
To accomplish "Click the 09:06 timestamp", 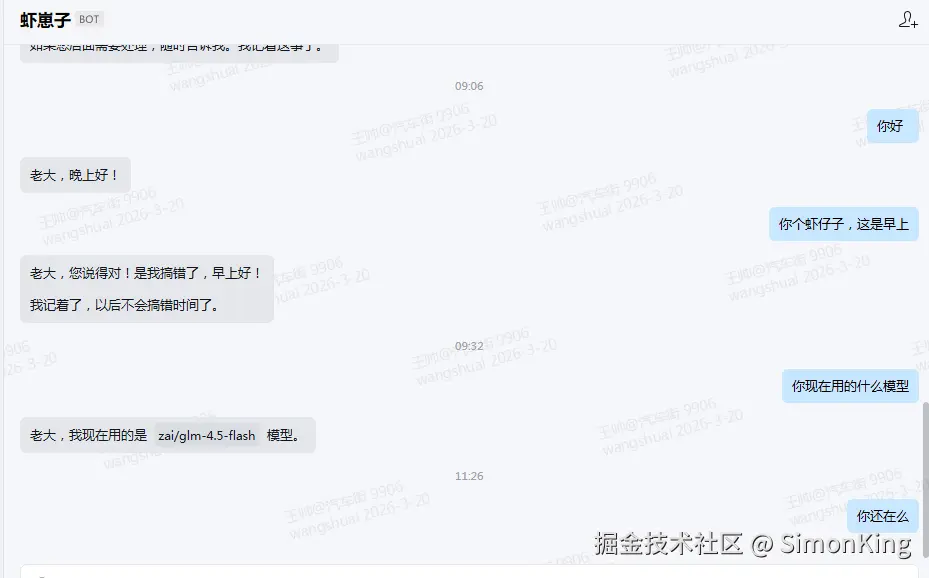I will click(469, 86).
